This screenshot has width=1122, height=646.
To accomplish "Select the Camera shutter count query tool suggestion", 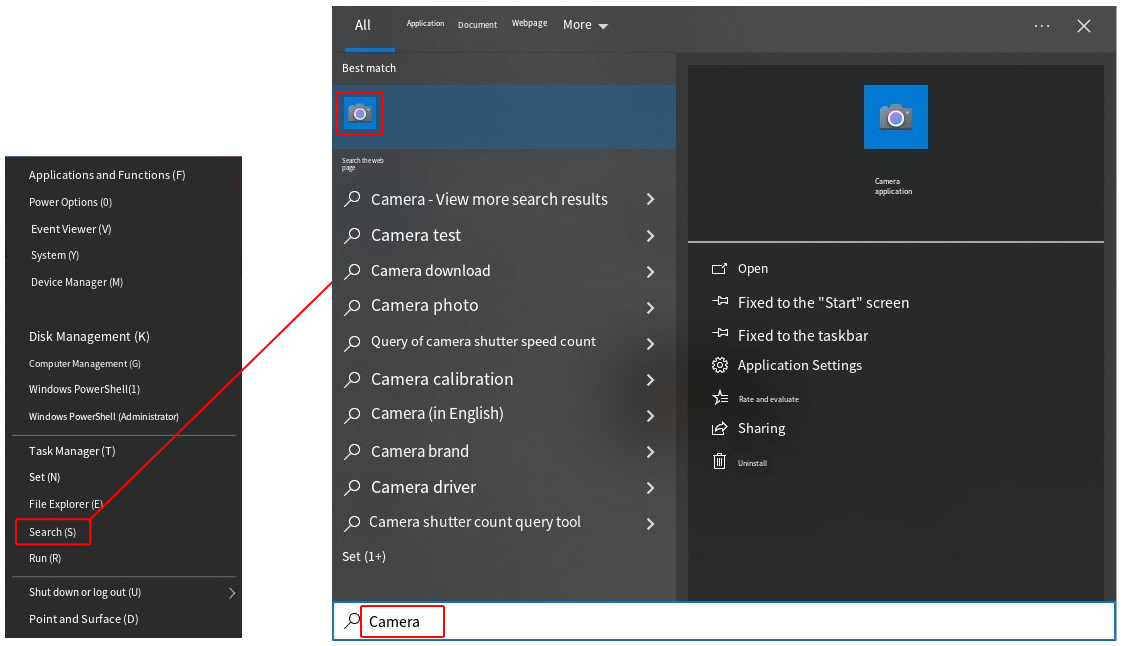I will click(x=474, y=522).
